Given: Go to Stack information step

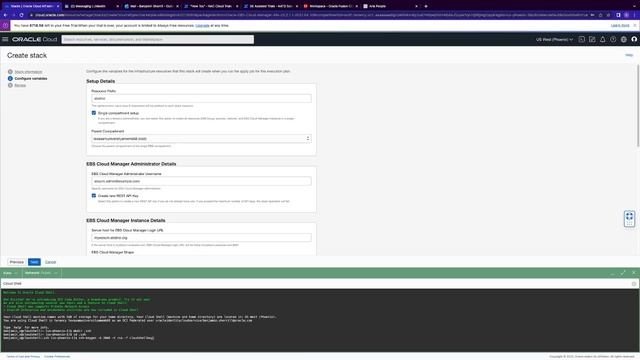Looking at the screenshot, I should click(x=28, y=72).
